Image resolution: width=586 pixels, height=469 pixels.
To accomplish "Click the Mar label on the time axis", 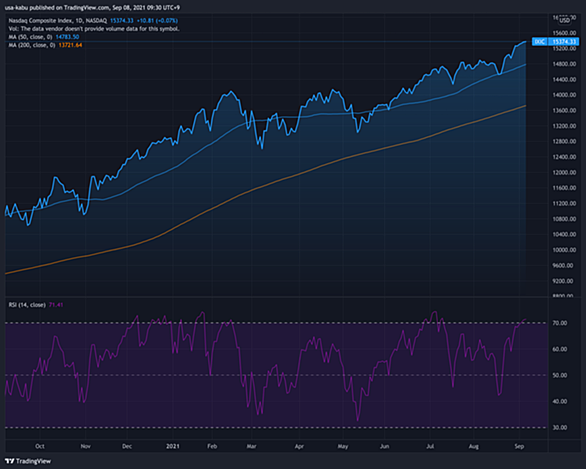I will click(252, 446).
